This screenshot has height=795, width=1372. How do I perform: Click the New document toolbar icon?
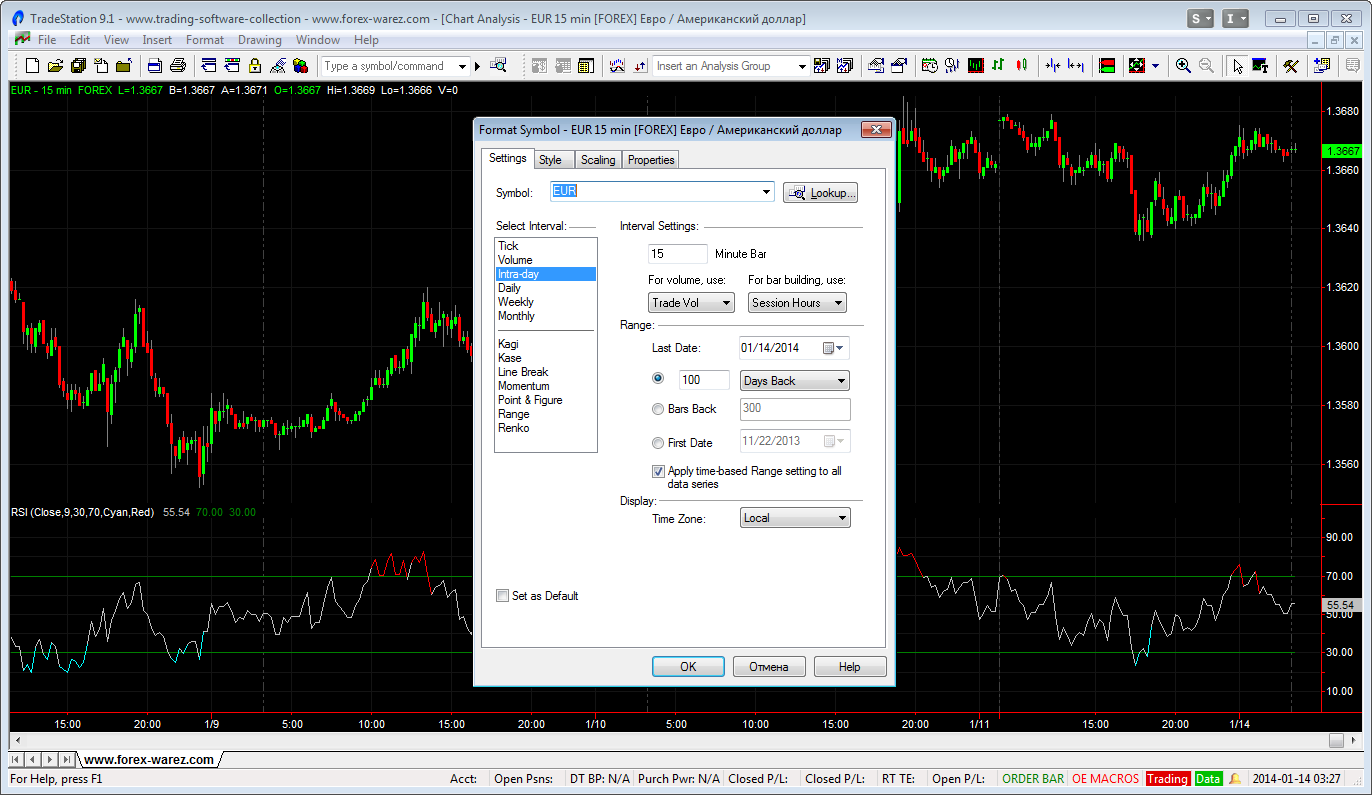pyautogui.click(x=32, y=66)
